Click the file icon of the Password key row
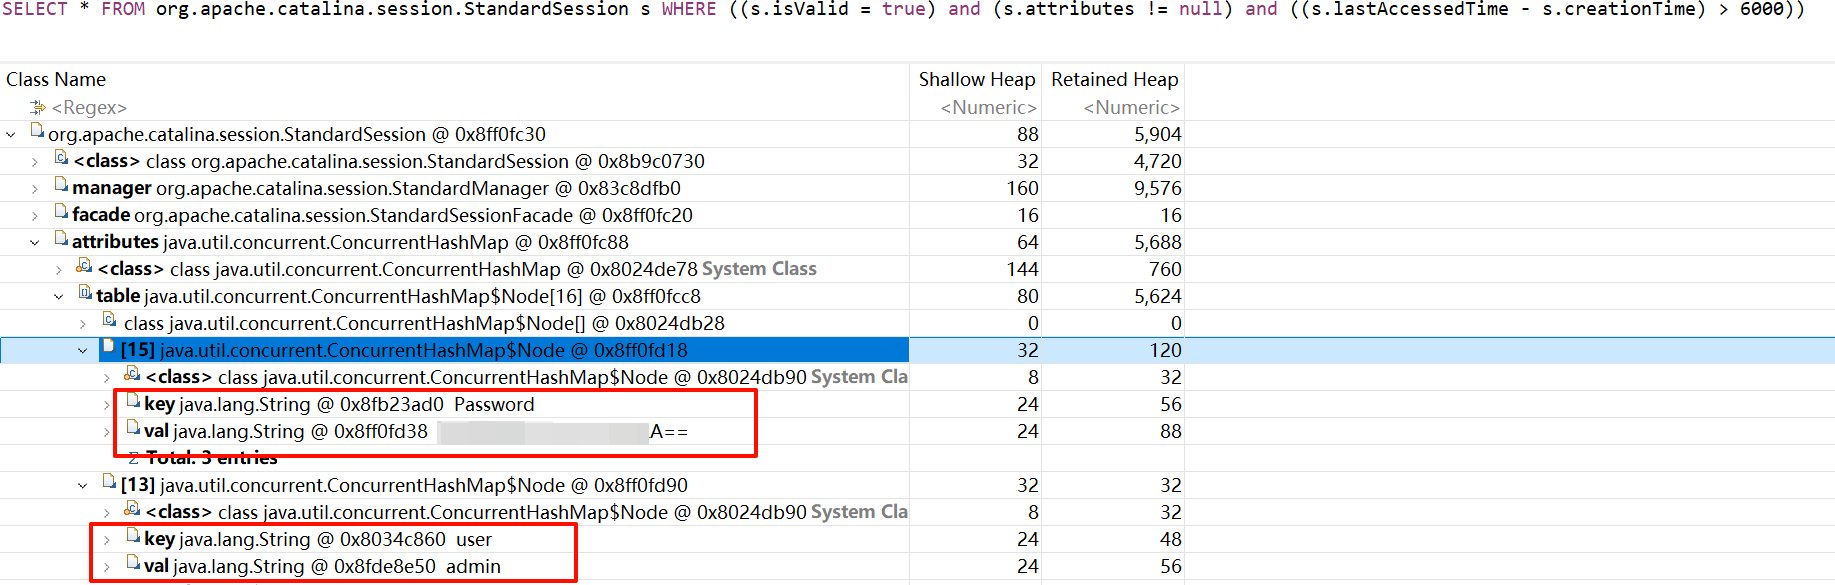 (x=133, y=402)
